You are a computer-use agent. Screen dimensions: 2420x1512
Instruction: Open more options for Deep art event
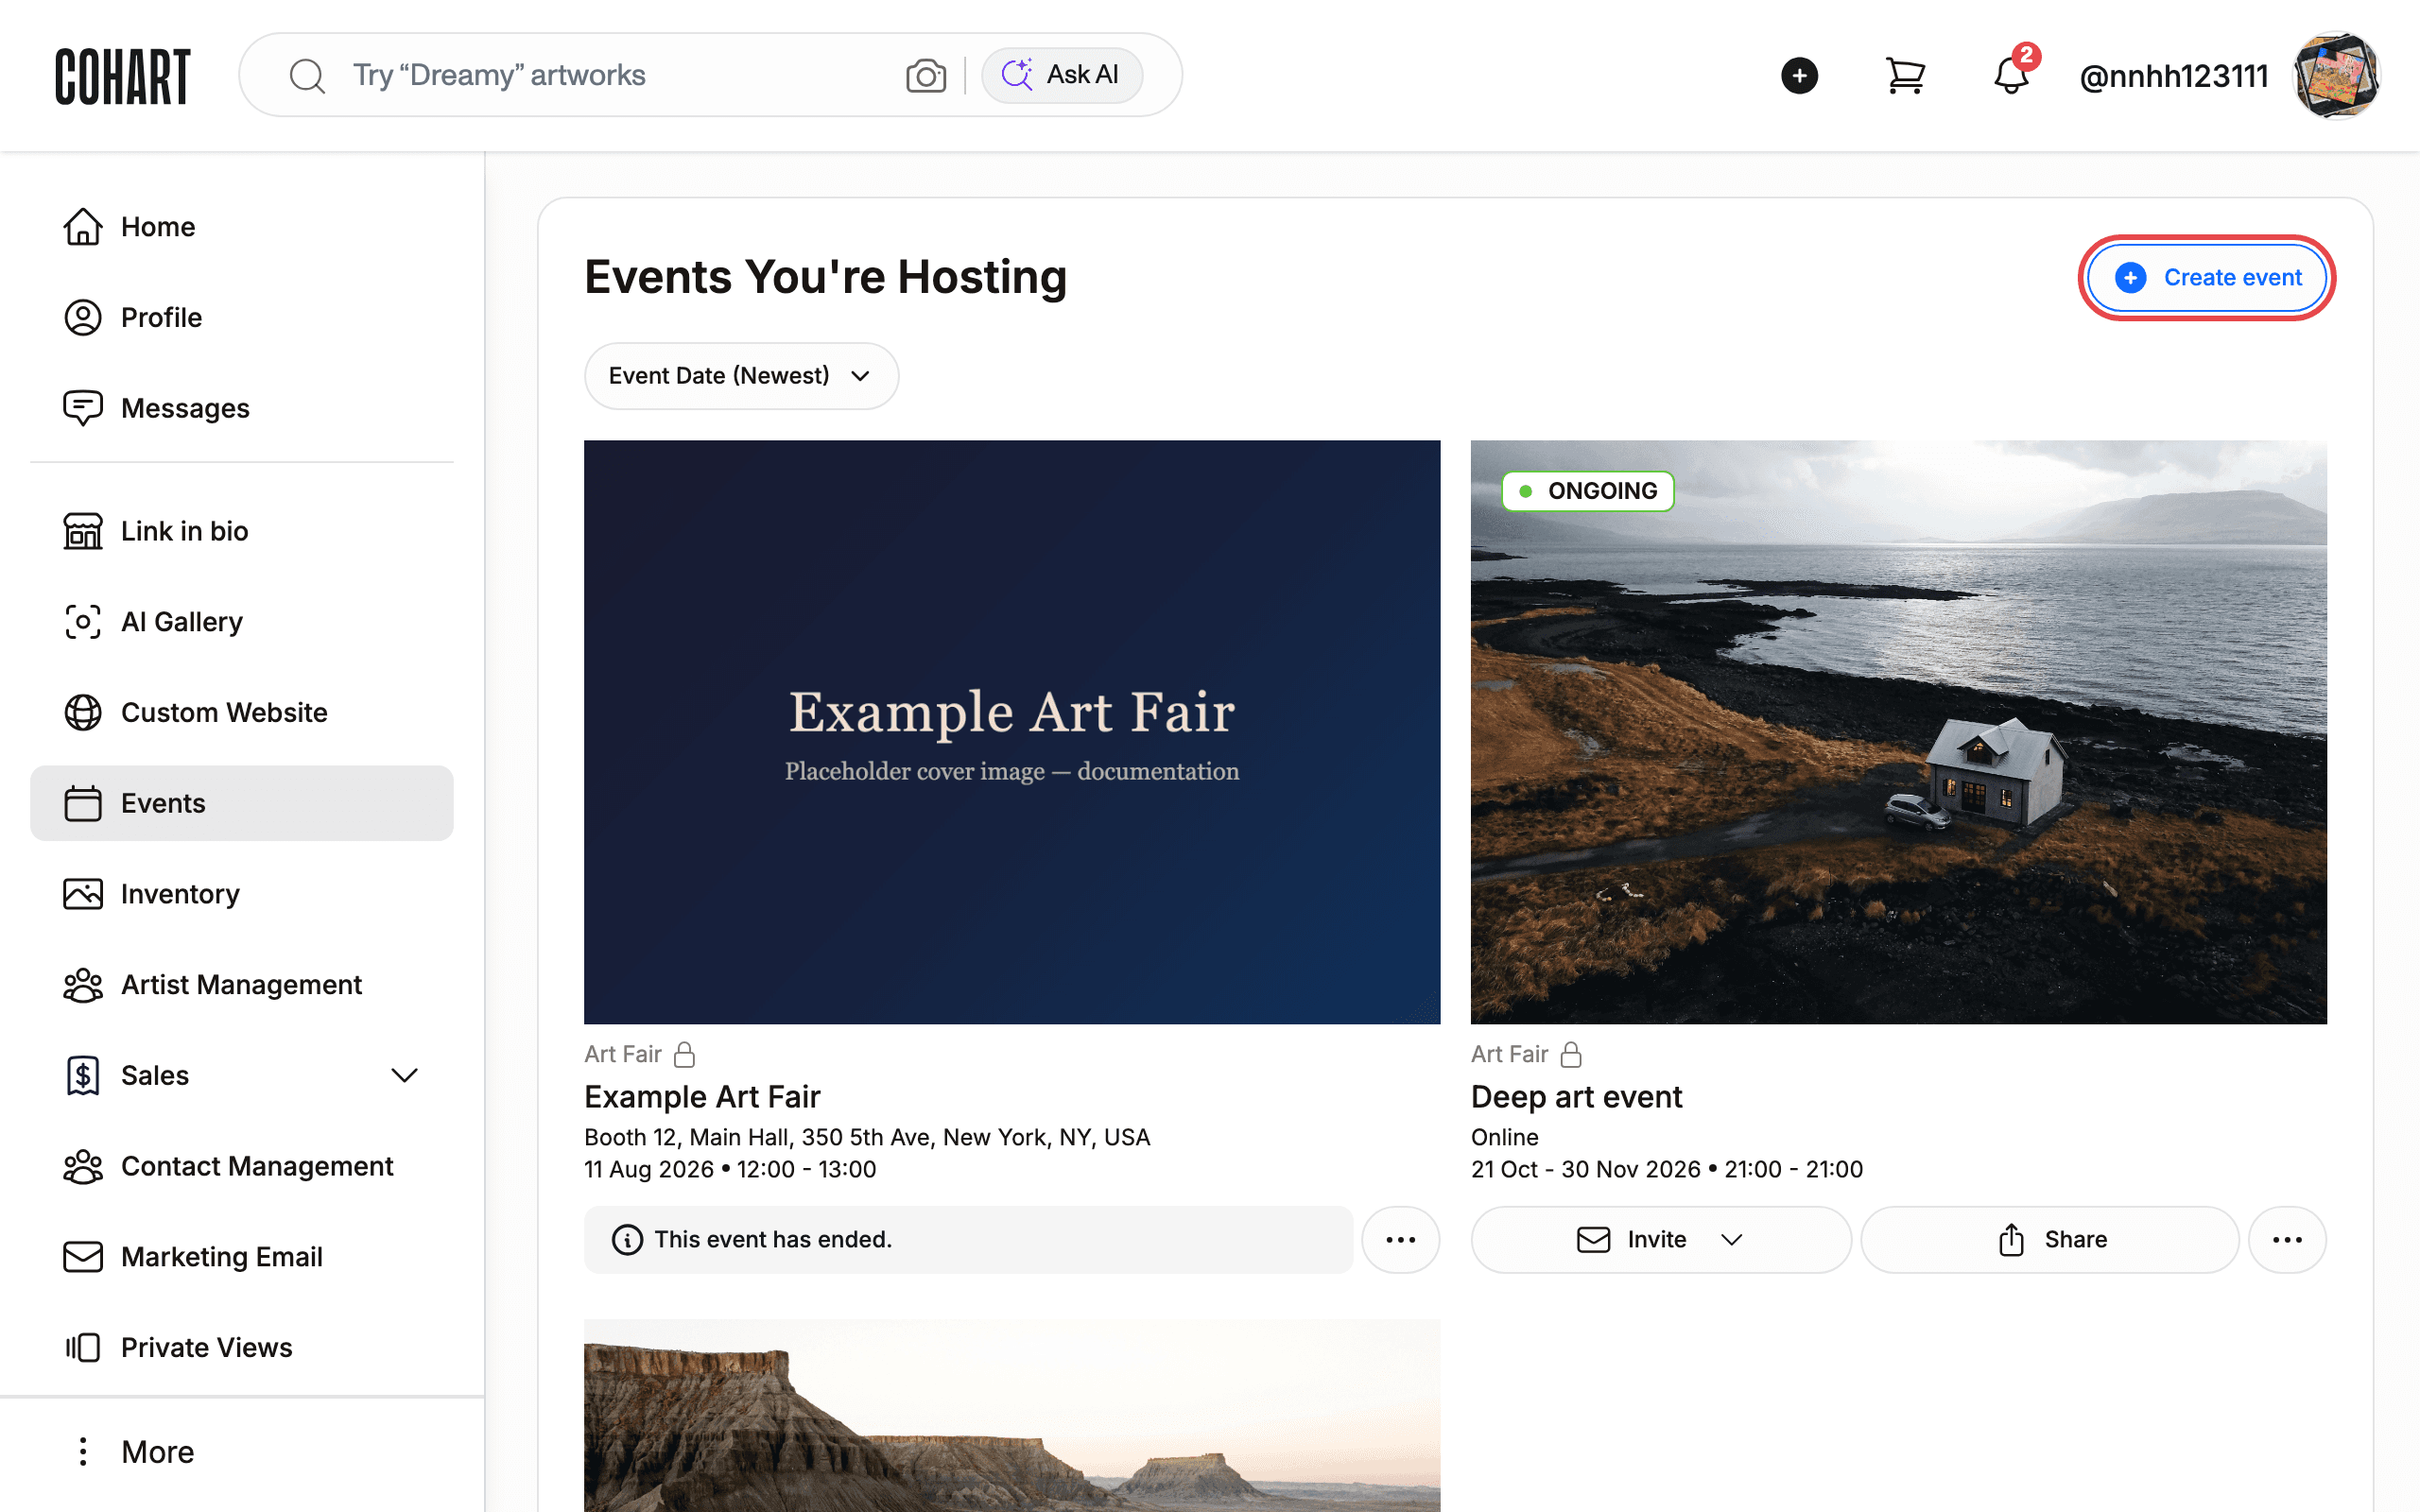(2287, 1240)
